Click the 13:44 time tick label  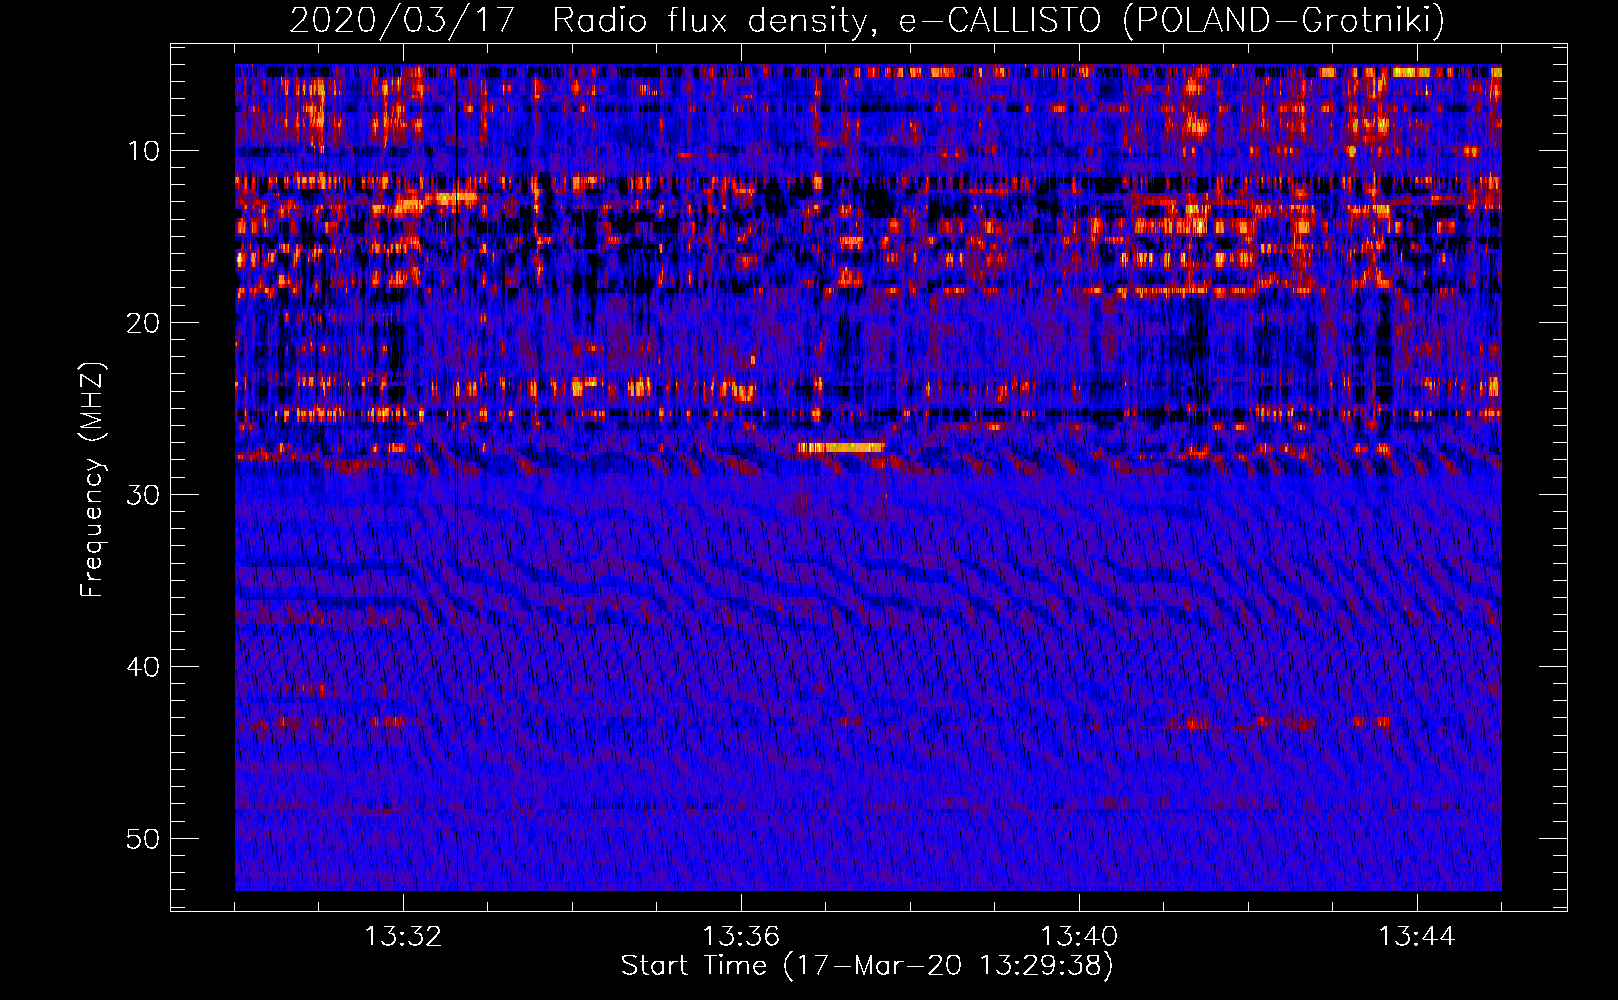click(x=1417, y=937)
